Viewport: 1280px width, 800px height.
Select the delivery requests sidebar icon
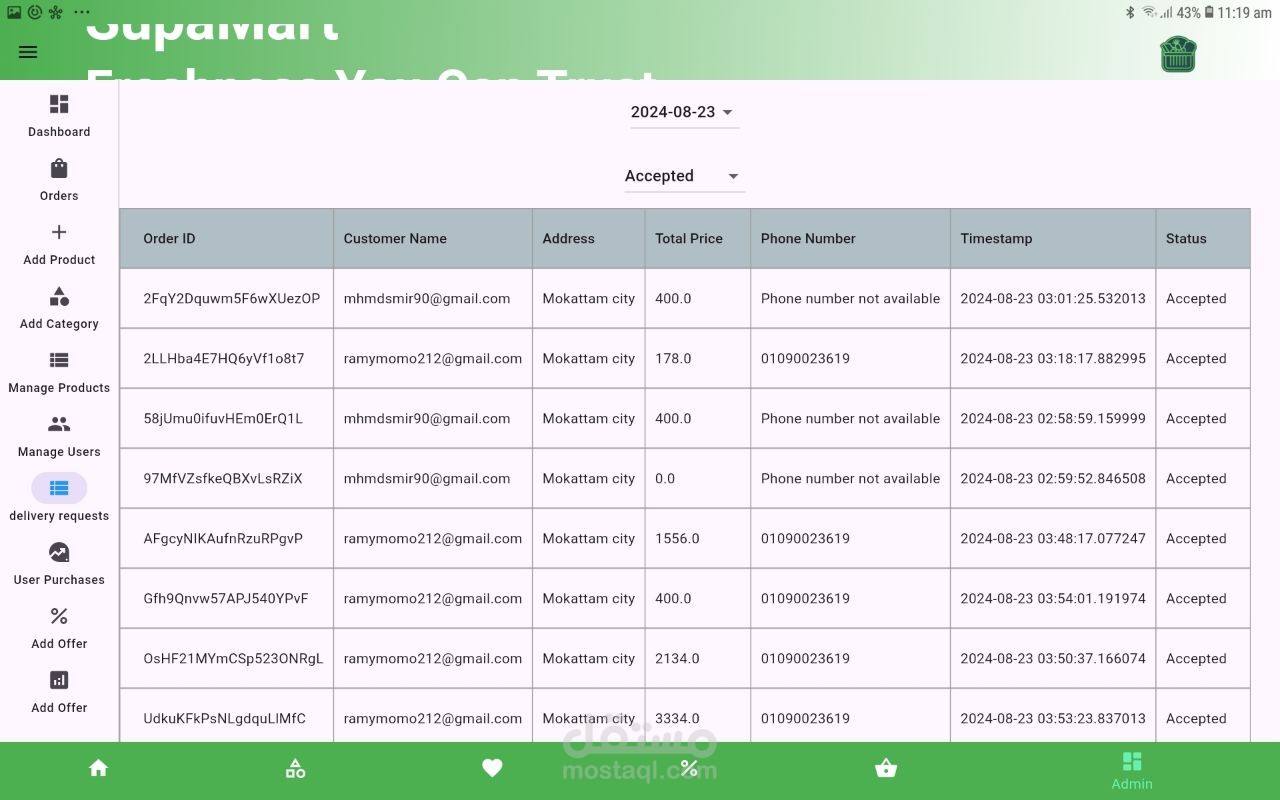(59, 488)
